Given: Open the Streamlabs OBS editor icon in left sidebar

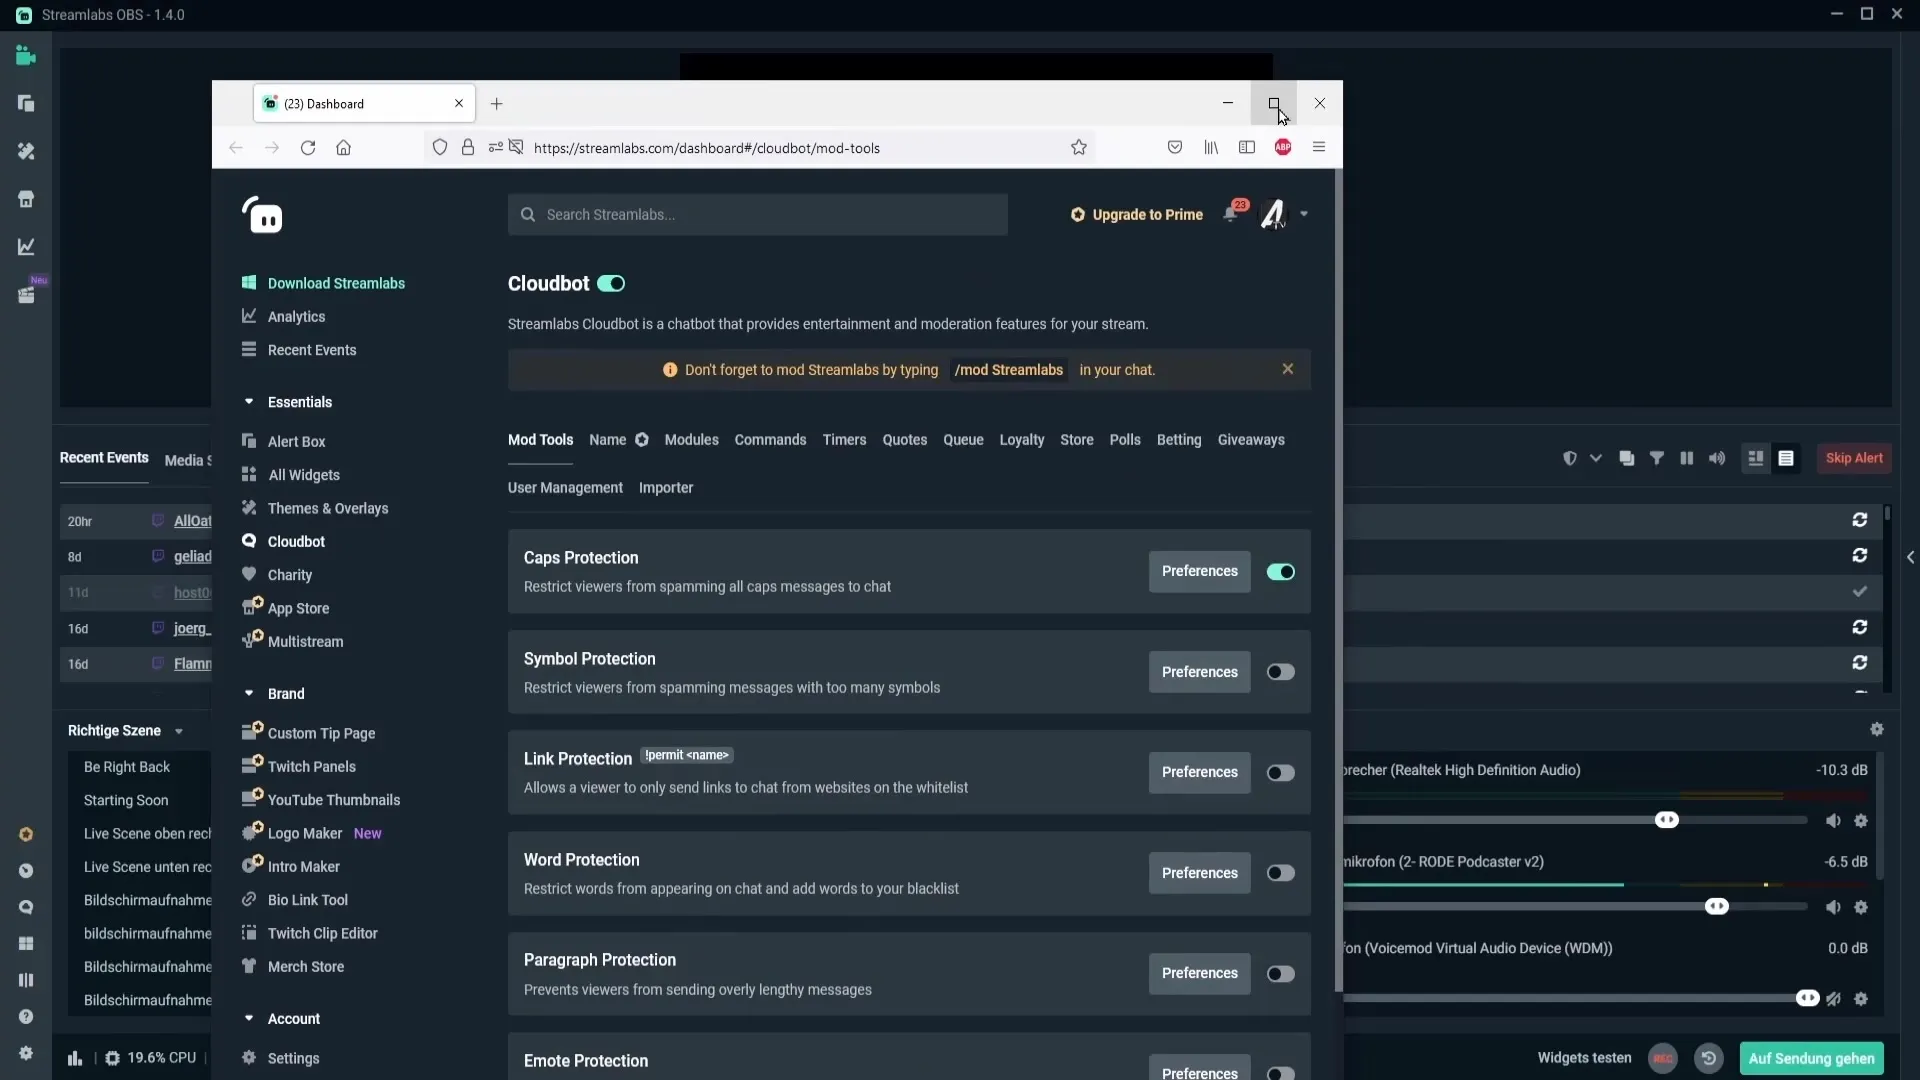Looking at the screenshot, I should click(x=26, y=56).
